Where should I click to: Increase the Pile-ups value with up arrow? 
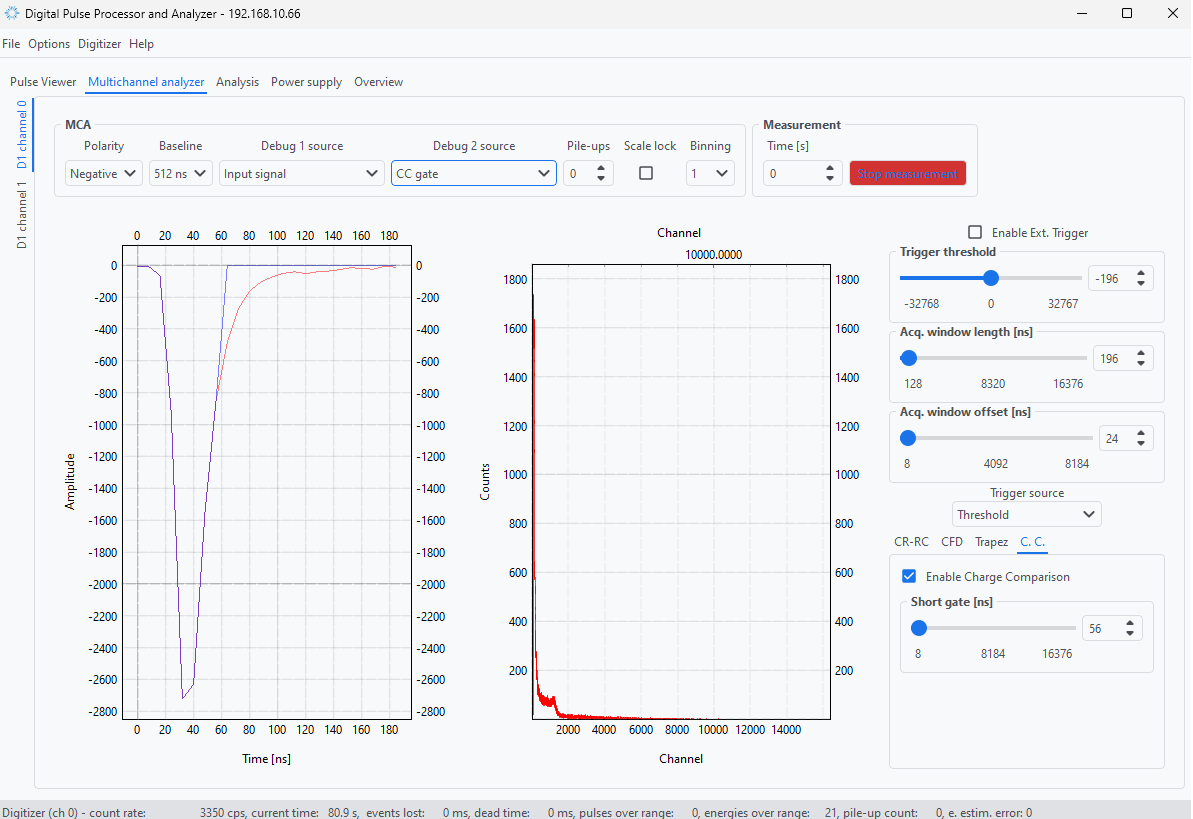pyautogui.click(x=600, y=168)
